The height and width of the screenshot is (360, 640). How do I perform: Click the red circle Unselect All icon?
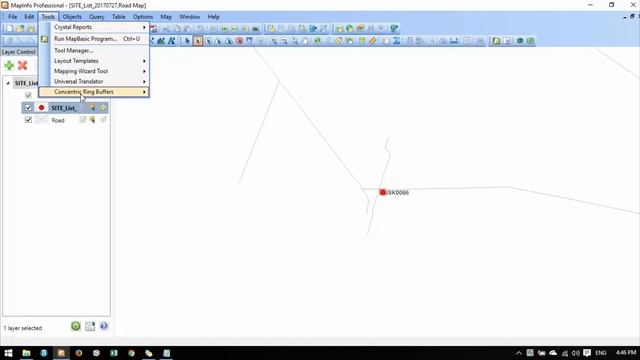[240, 41]
